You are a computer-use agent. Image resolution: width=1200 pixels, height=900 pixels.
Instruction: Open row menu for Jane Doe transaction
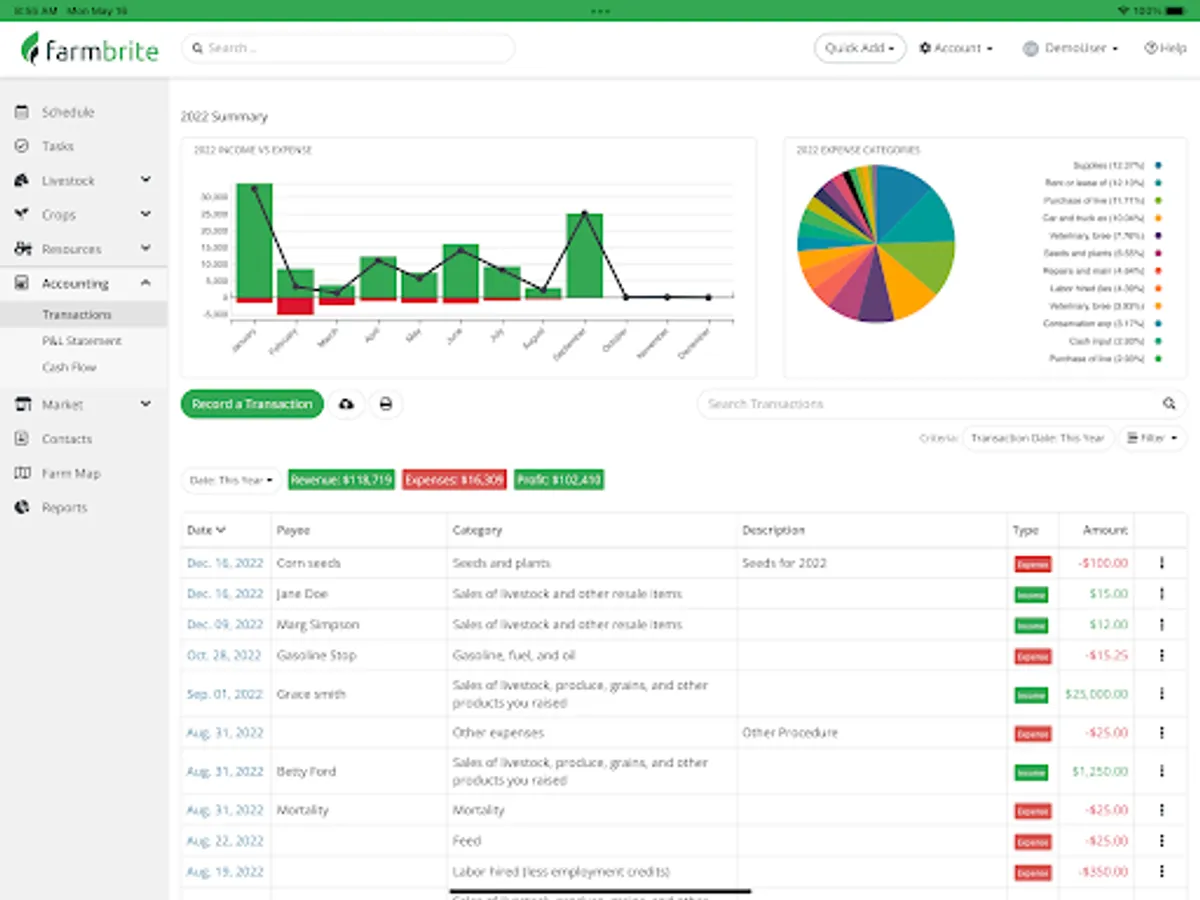point(1162,594)
